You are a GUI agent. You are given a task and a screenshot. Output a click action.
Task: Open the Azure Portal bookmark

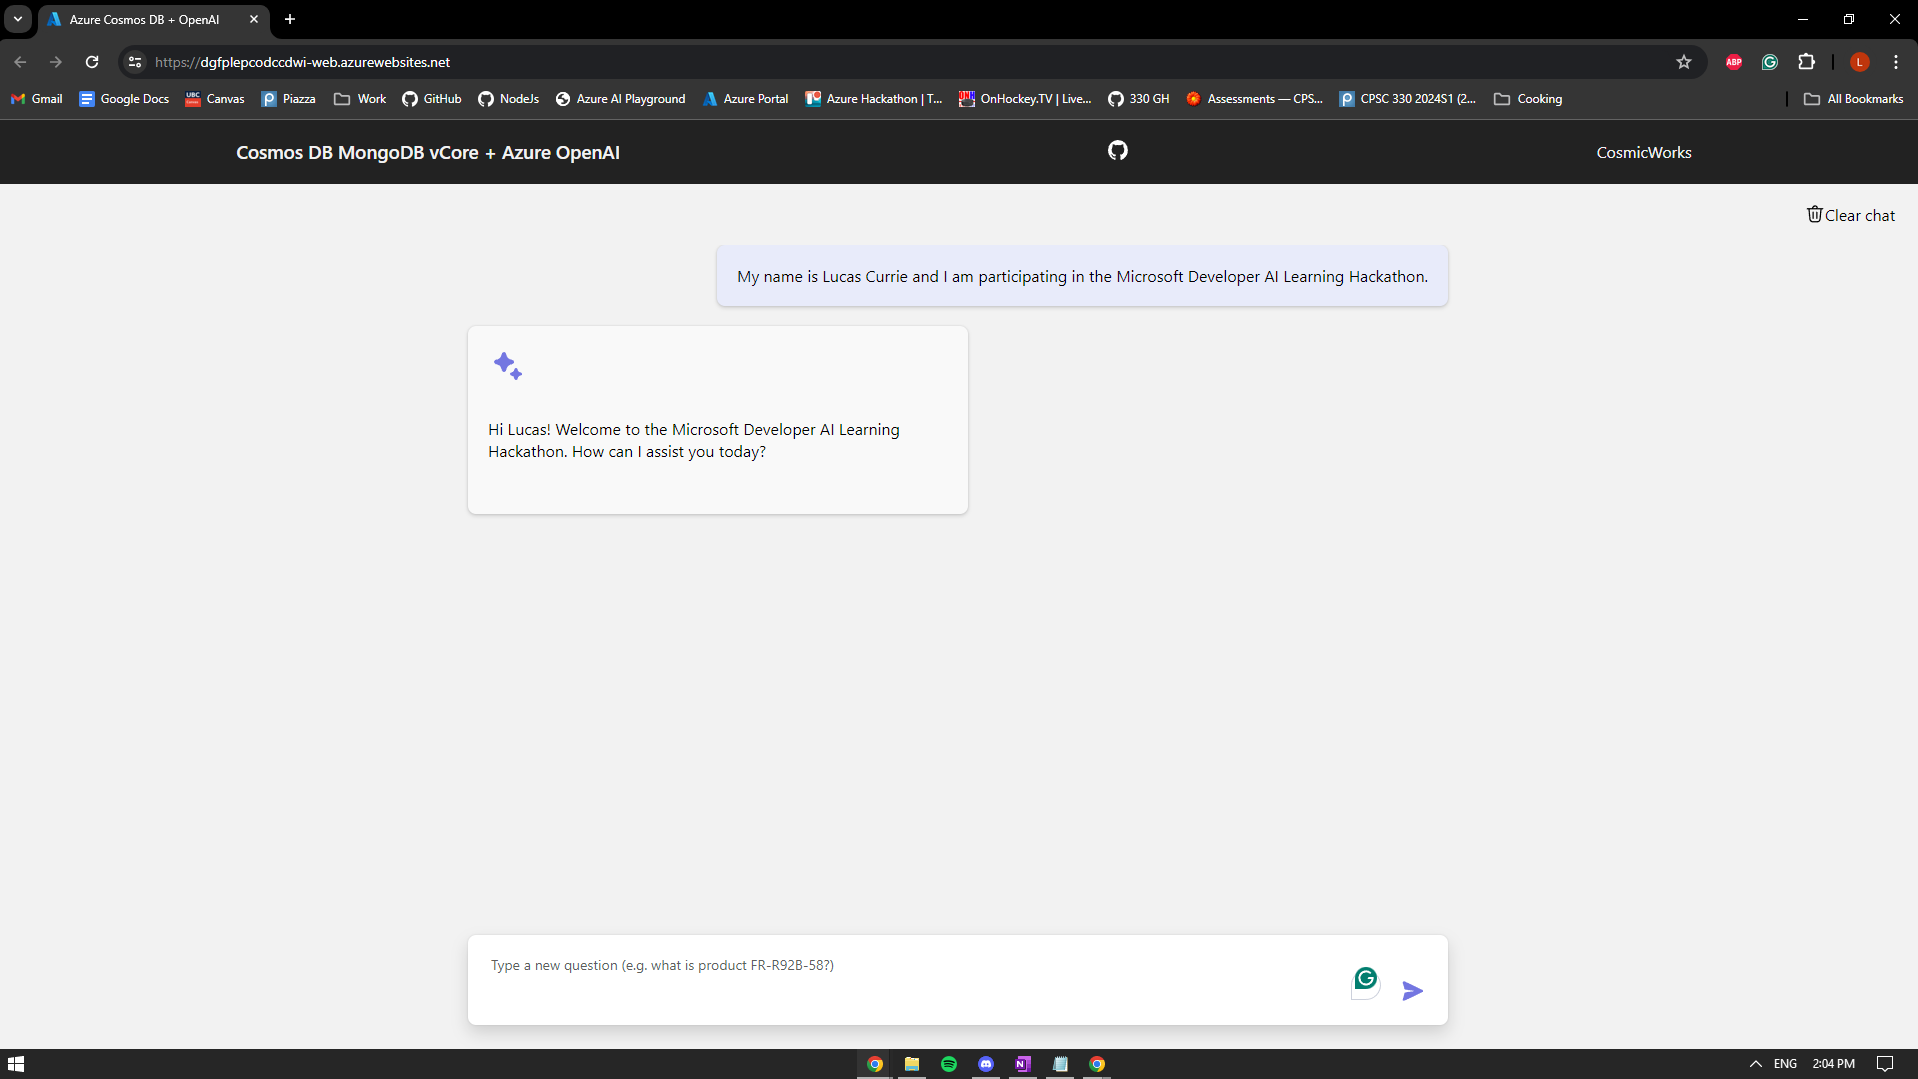coord(746,99)
